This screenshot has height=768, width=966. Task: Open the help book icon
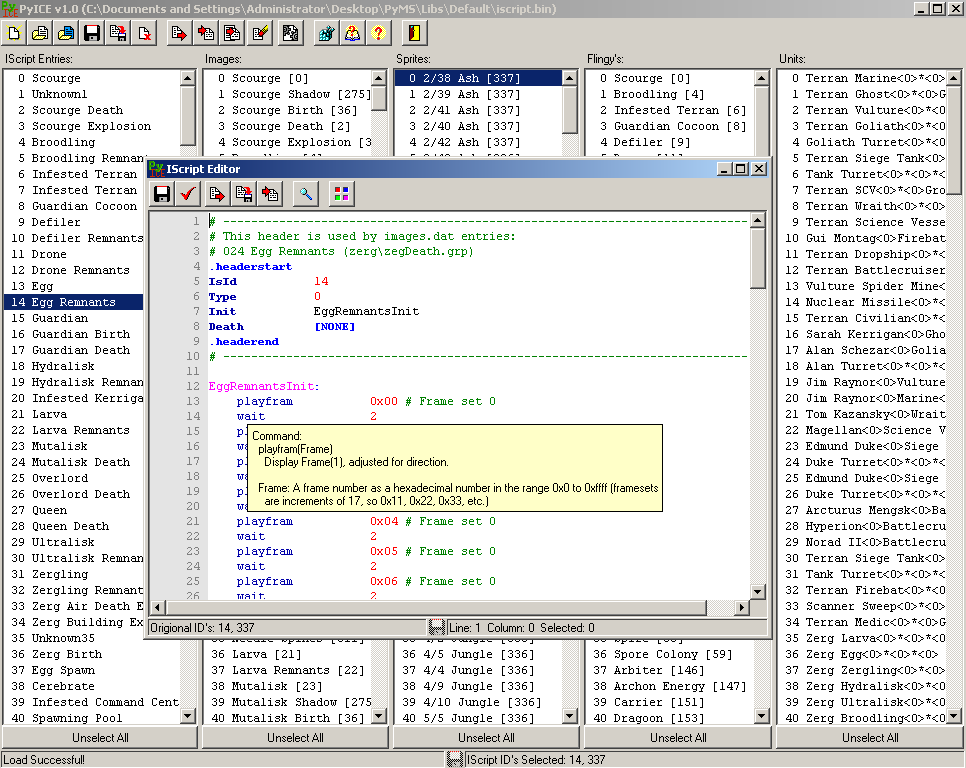(x=352, y=33)
